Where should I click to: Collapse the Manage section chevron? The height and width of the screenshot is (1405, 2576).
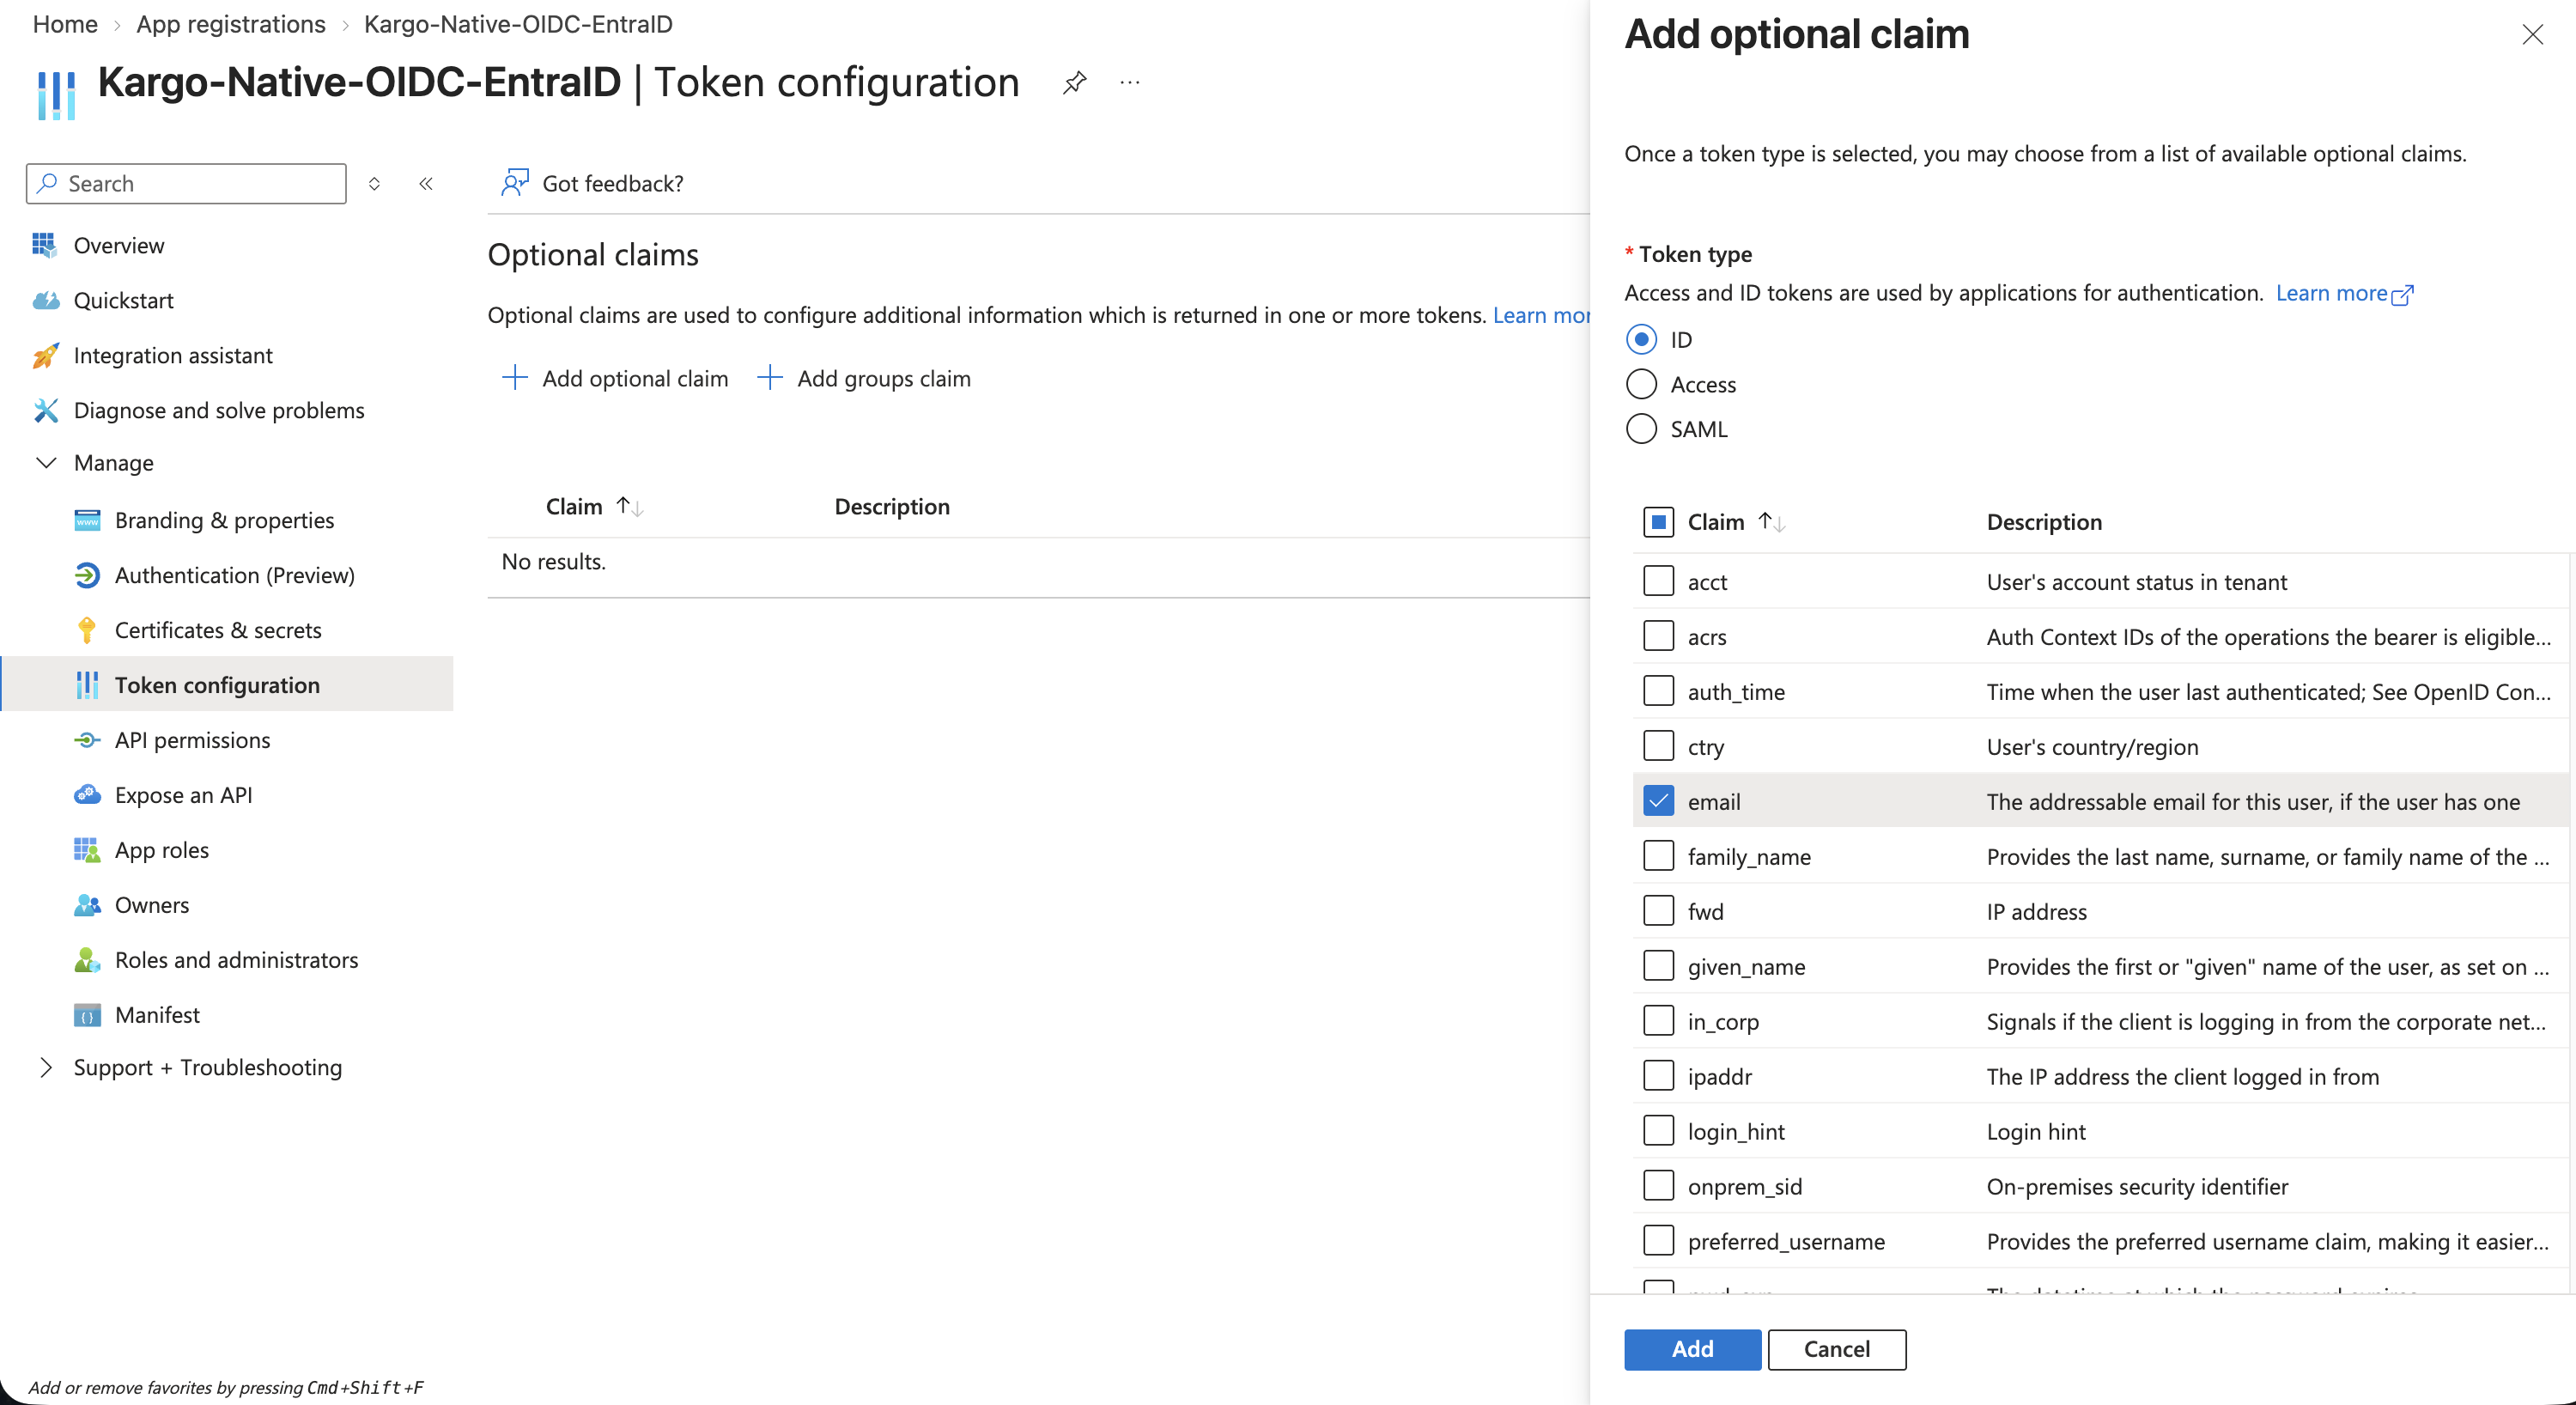tap(46, 462)
